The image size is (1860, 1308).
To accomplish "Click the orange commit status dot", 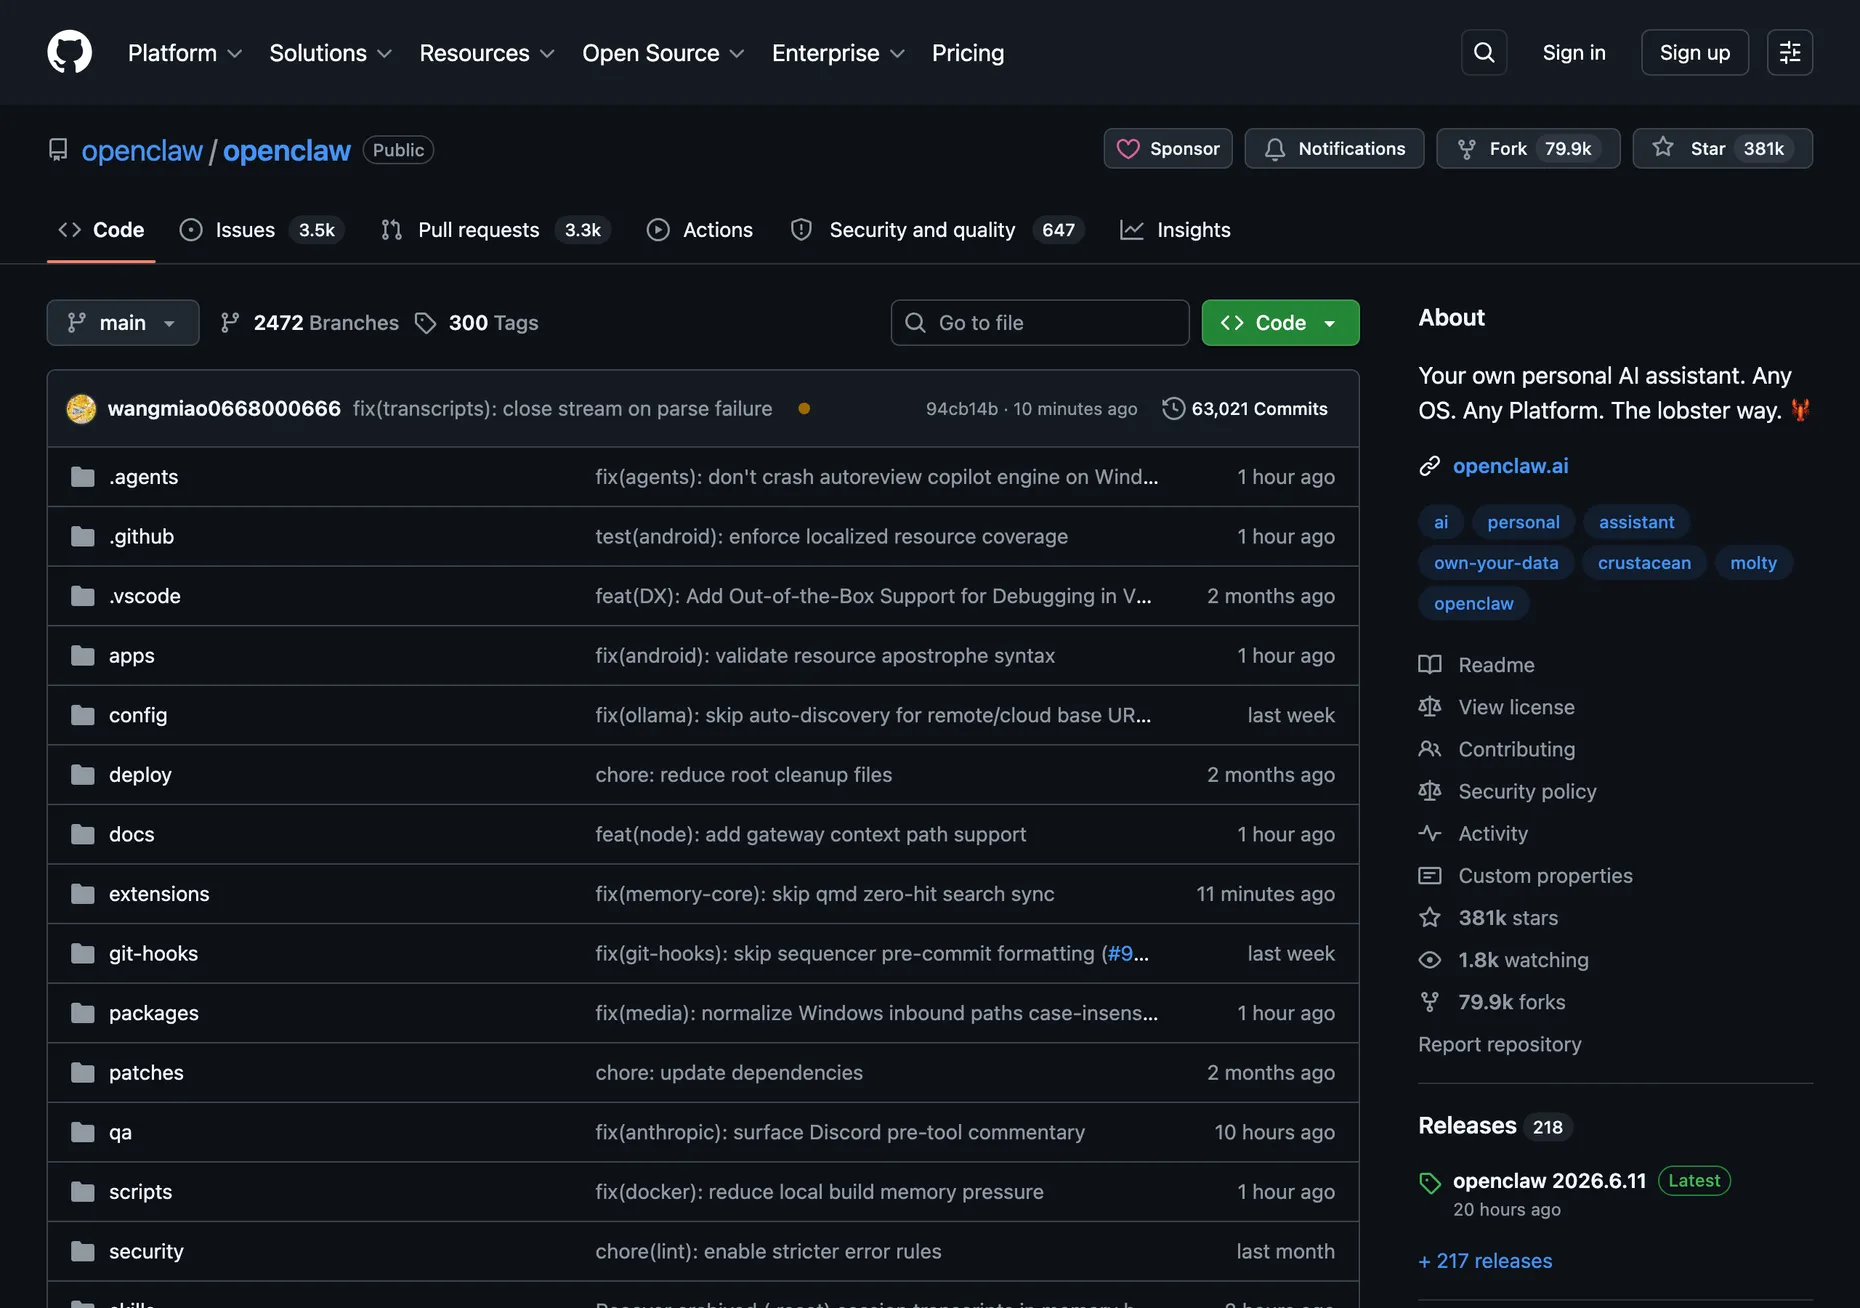I will click(804, 408).
